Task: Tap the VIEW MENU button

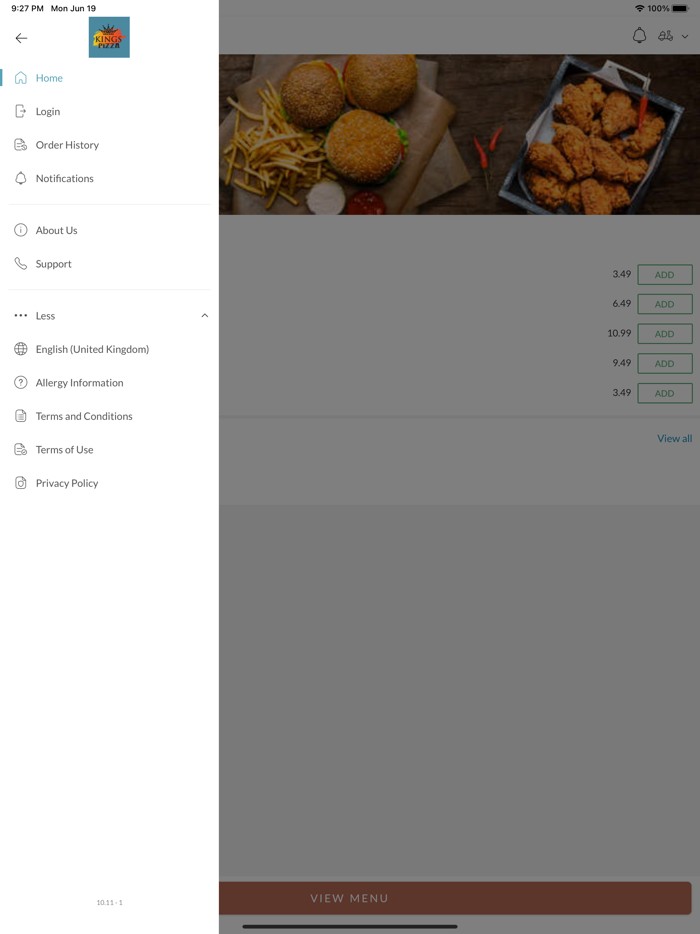Action: pyautogui.click(x=455, y=898)
